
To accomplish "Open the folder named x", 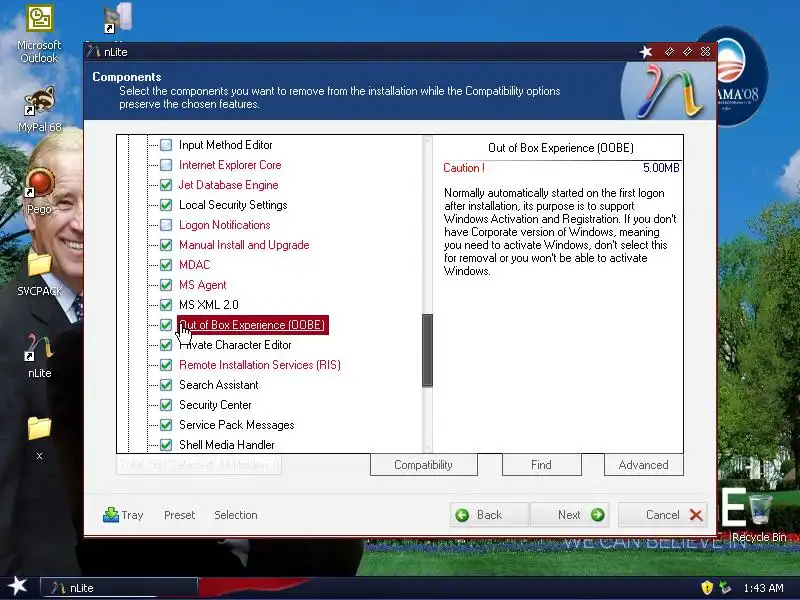I will pyautogui.click(x=39, y=438).
